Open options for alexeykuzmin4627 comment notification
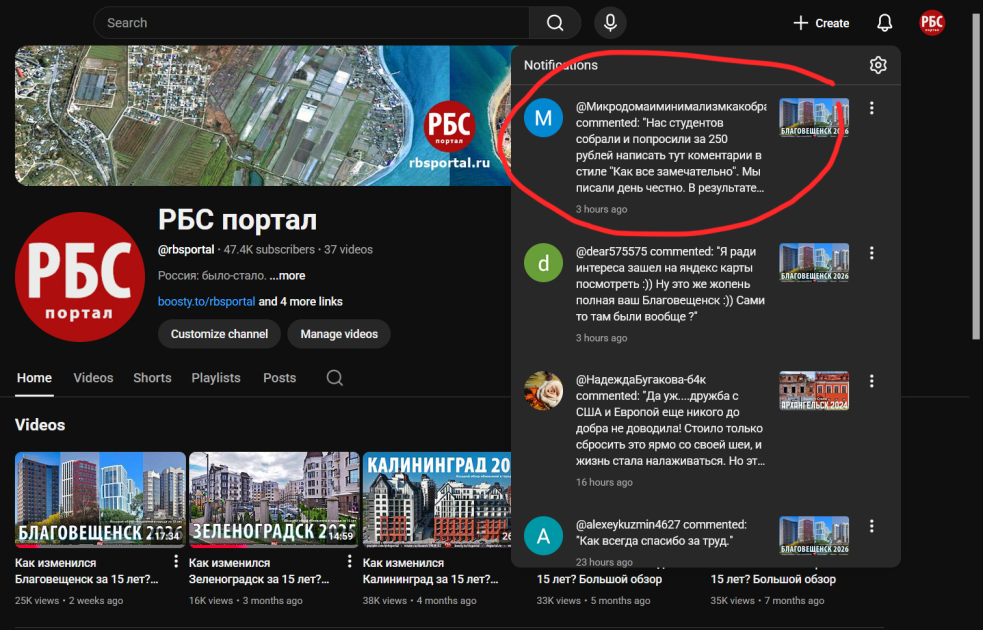Viewport: 983px width, 630px height. [x=871, y=526]
